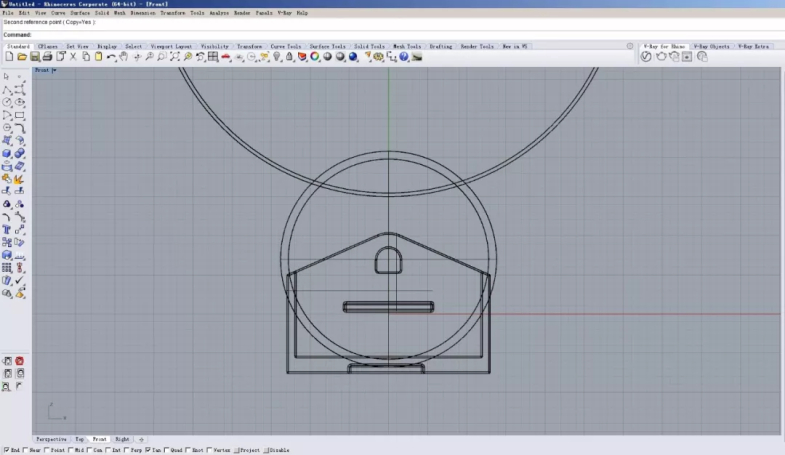The height and width of the screenshot is (455, 785).
Task: Open the V-Ray render teapot icon
Action: [x=660, y=57]
